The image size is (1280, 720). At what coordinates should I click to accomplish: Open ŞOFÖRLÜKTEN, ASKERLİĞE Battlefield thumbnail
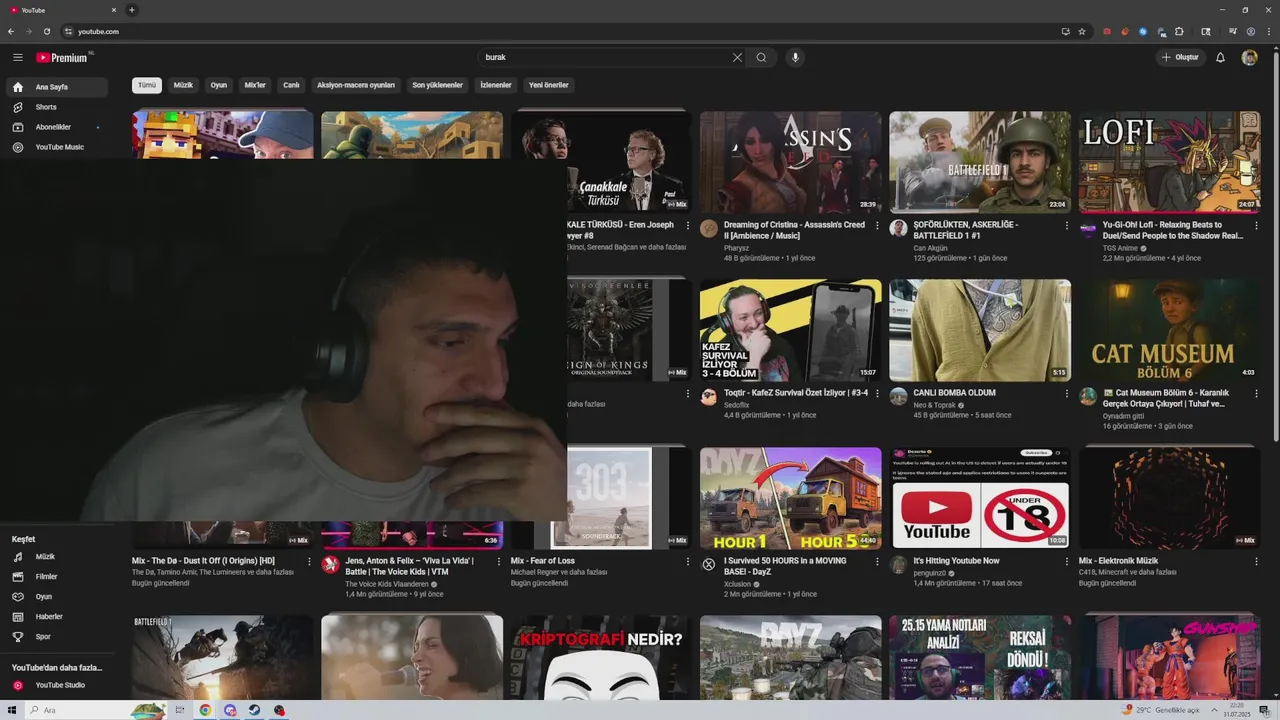pyautogui.click(x=980, y=161)
